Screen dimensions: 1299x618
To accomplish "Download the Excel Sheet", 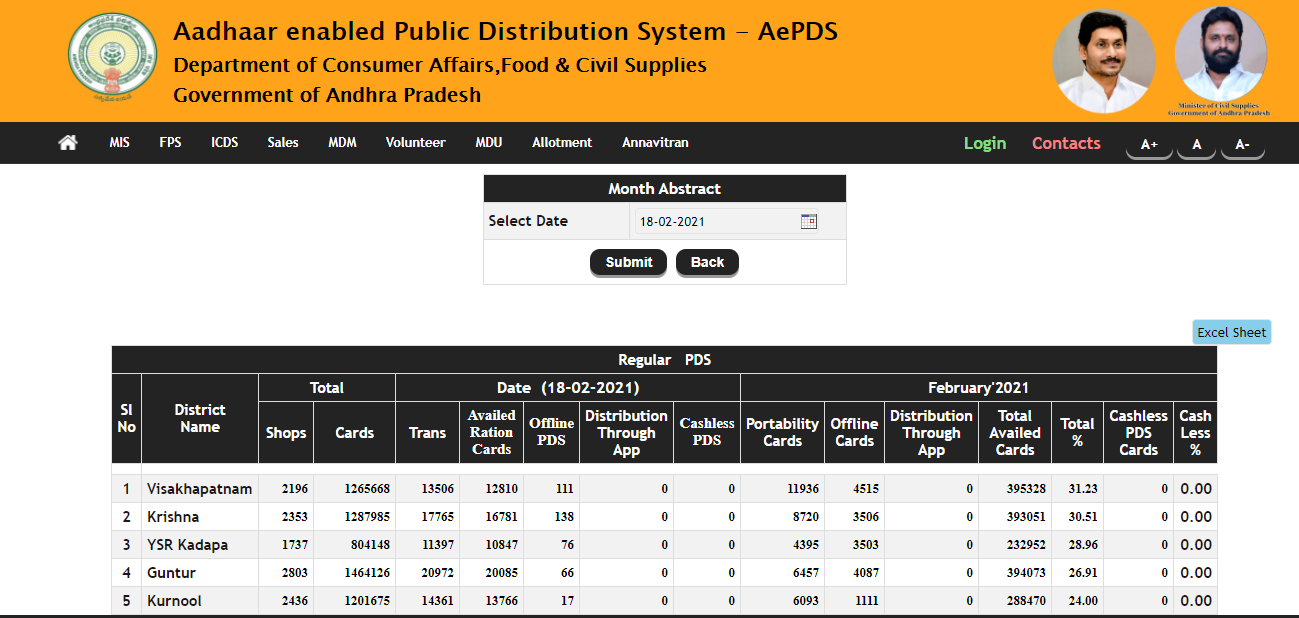I will pyautogui.click(x=1231, y=332).
